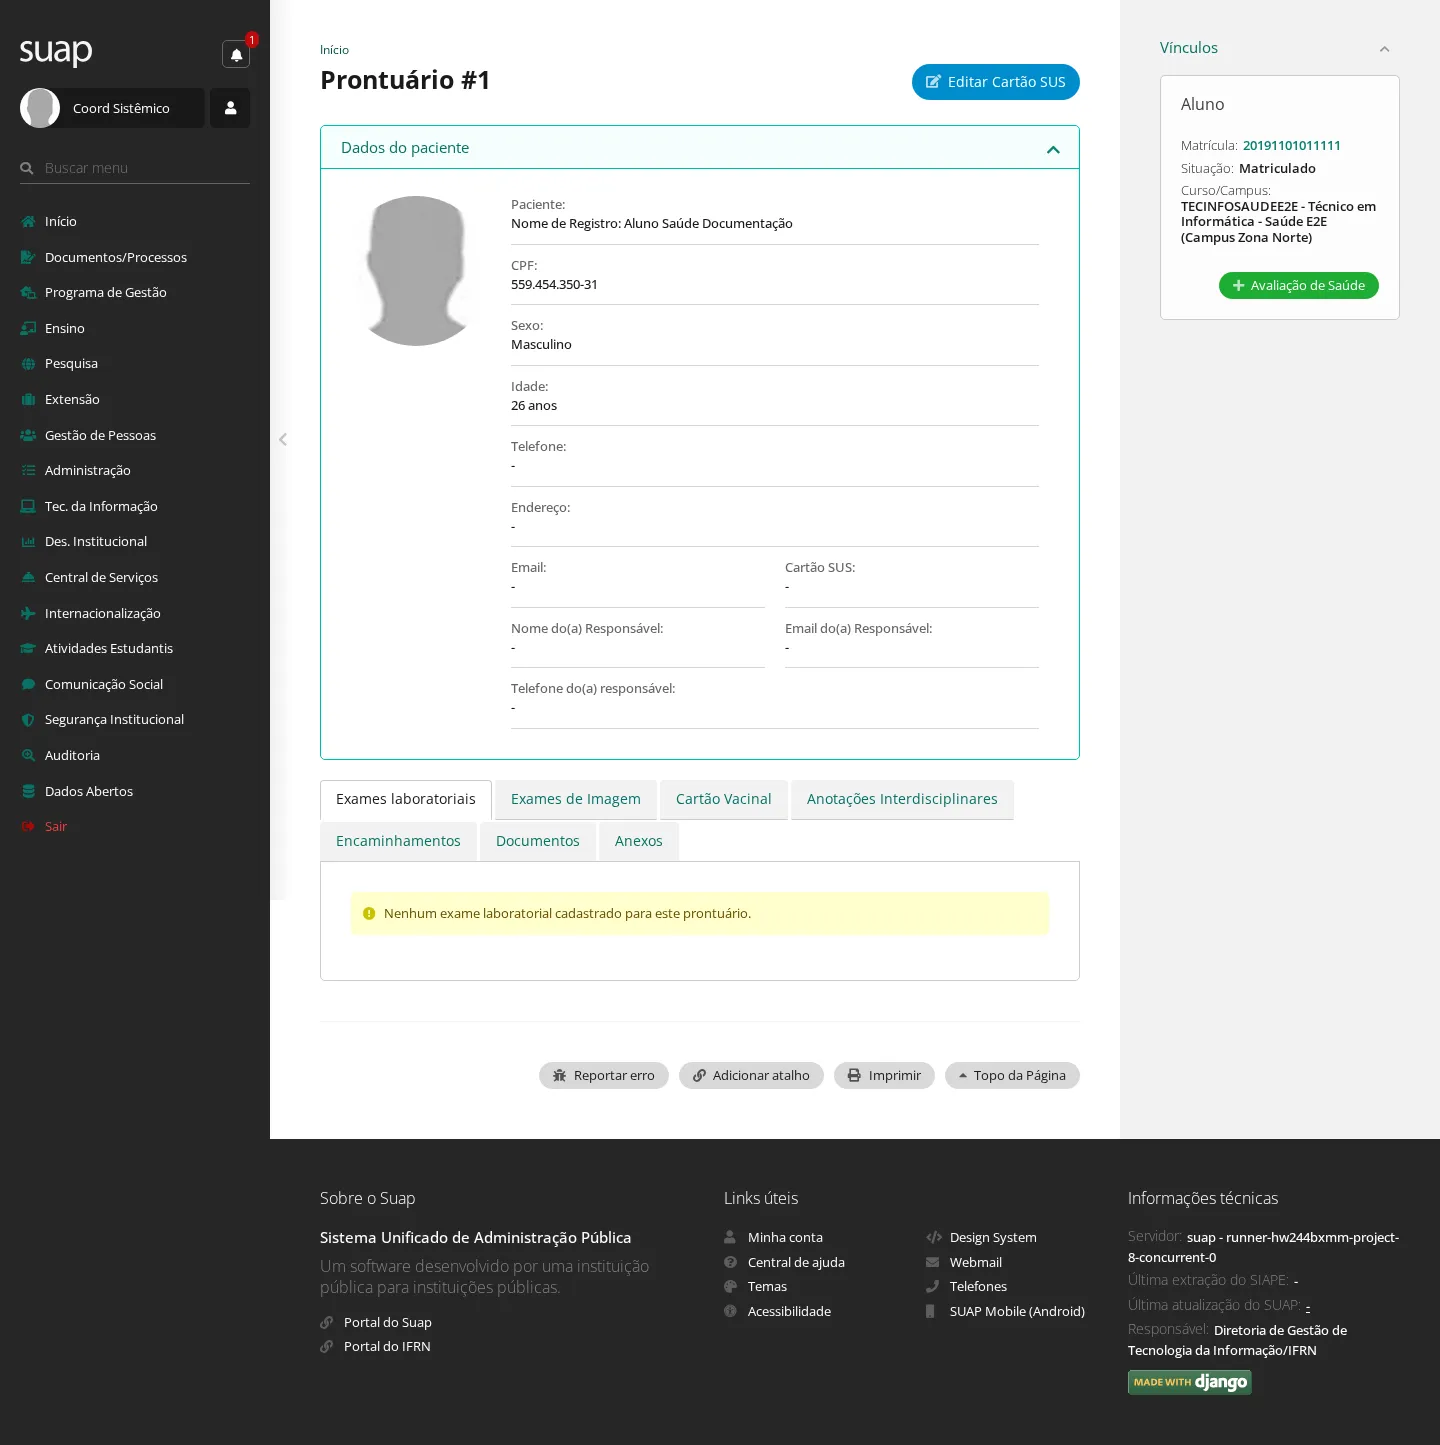Switch to the Cartão Vacinal tab
This screenshot has width=1440, height=1445.
[x=724, y=800]
